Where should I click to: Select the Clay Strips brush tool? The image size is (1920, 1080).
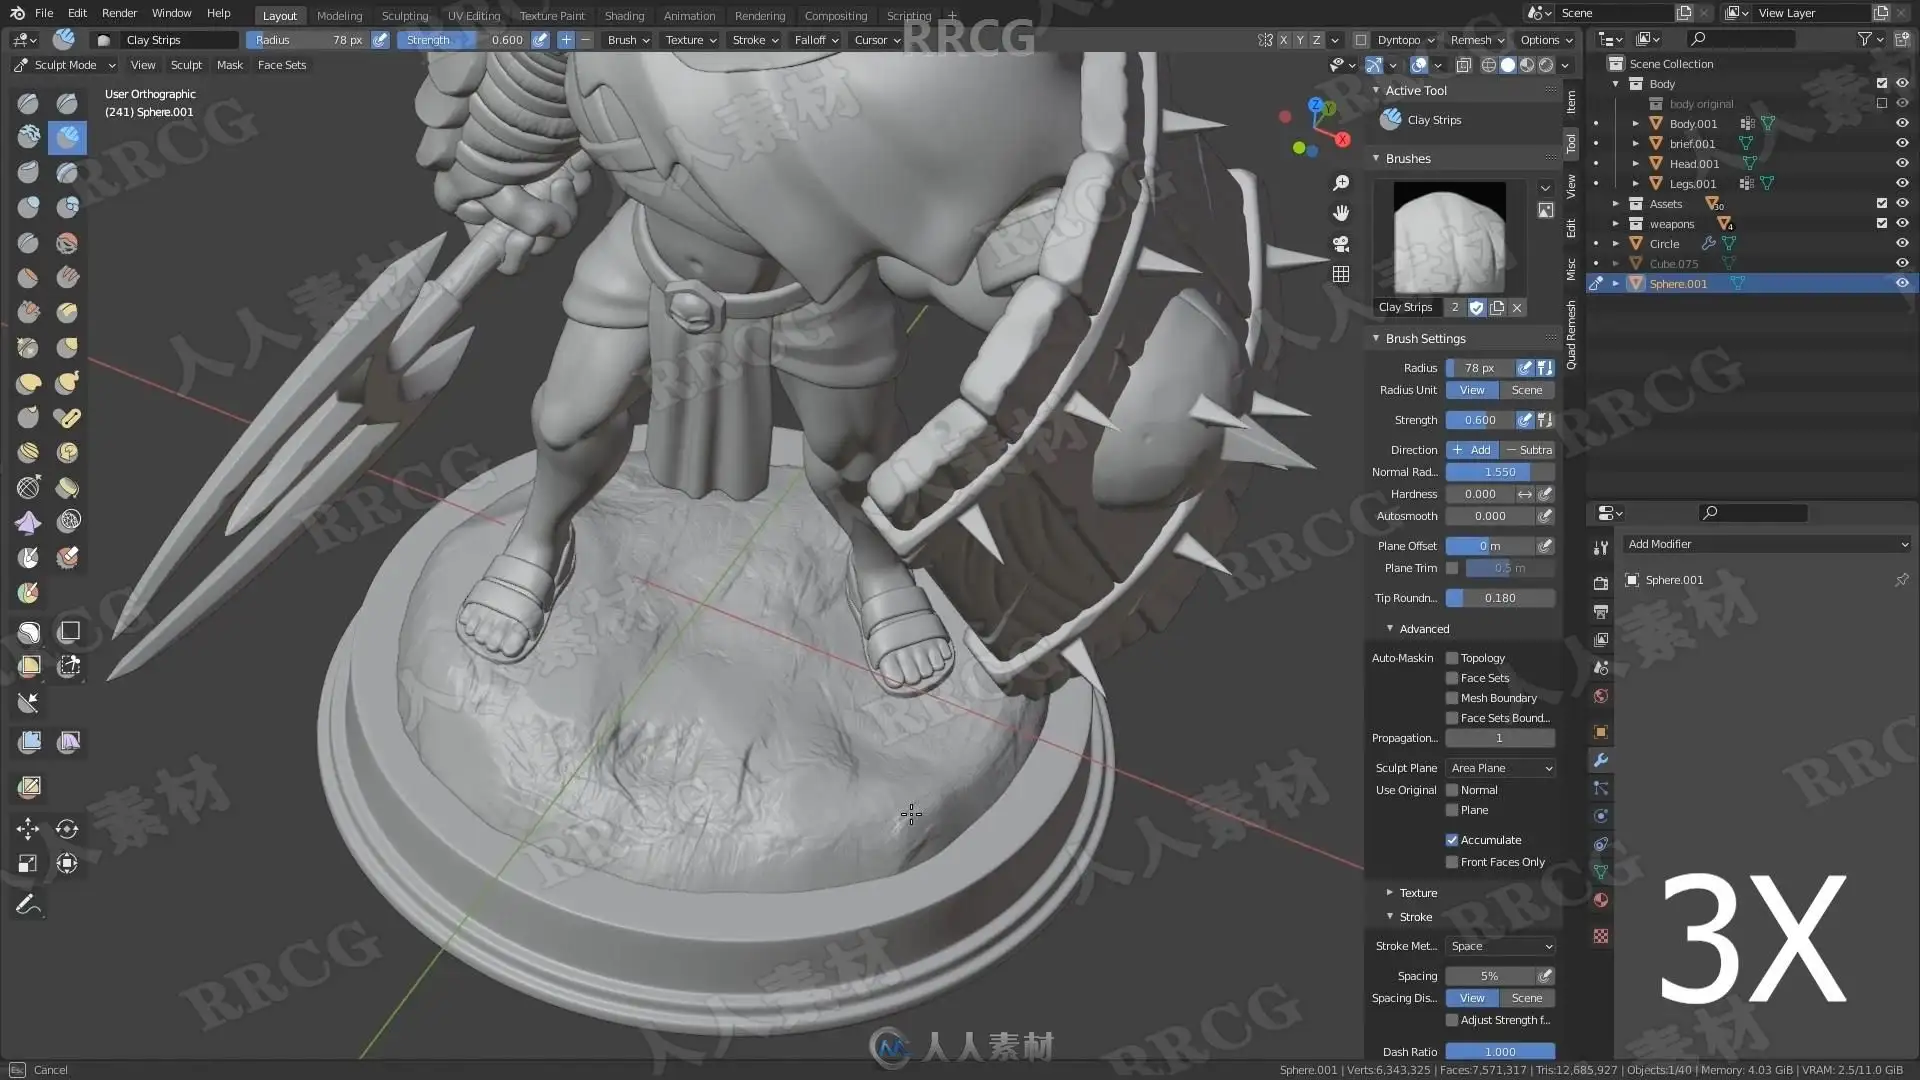[67, 137]
